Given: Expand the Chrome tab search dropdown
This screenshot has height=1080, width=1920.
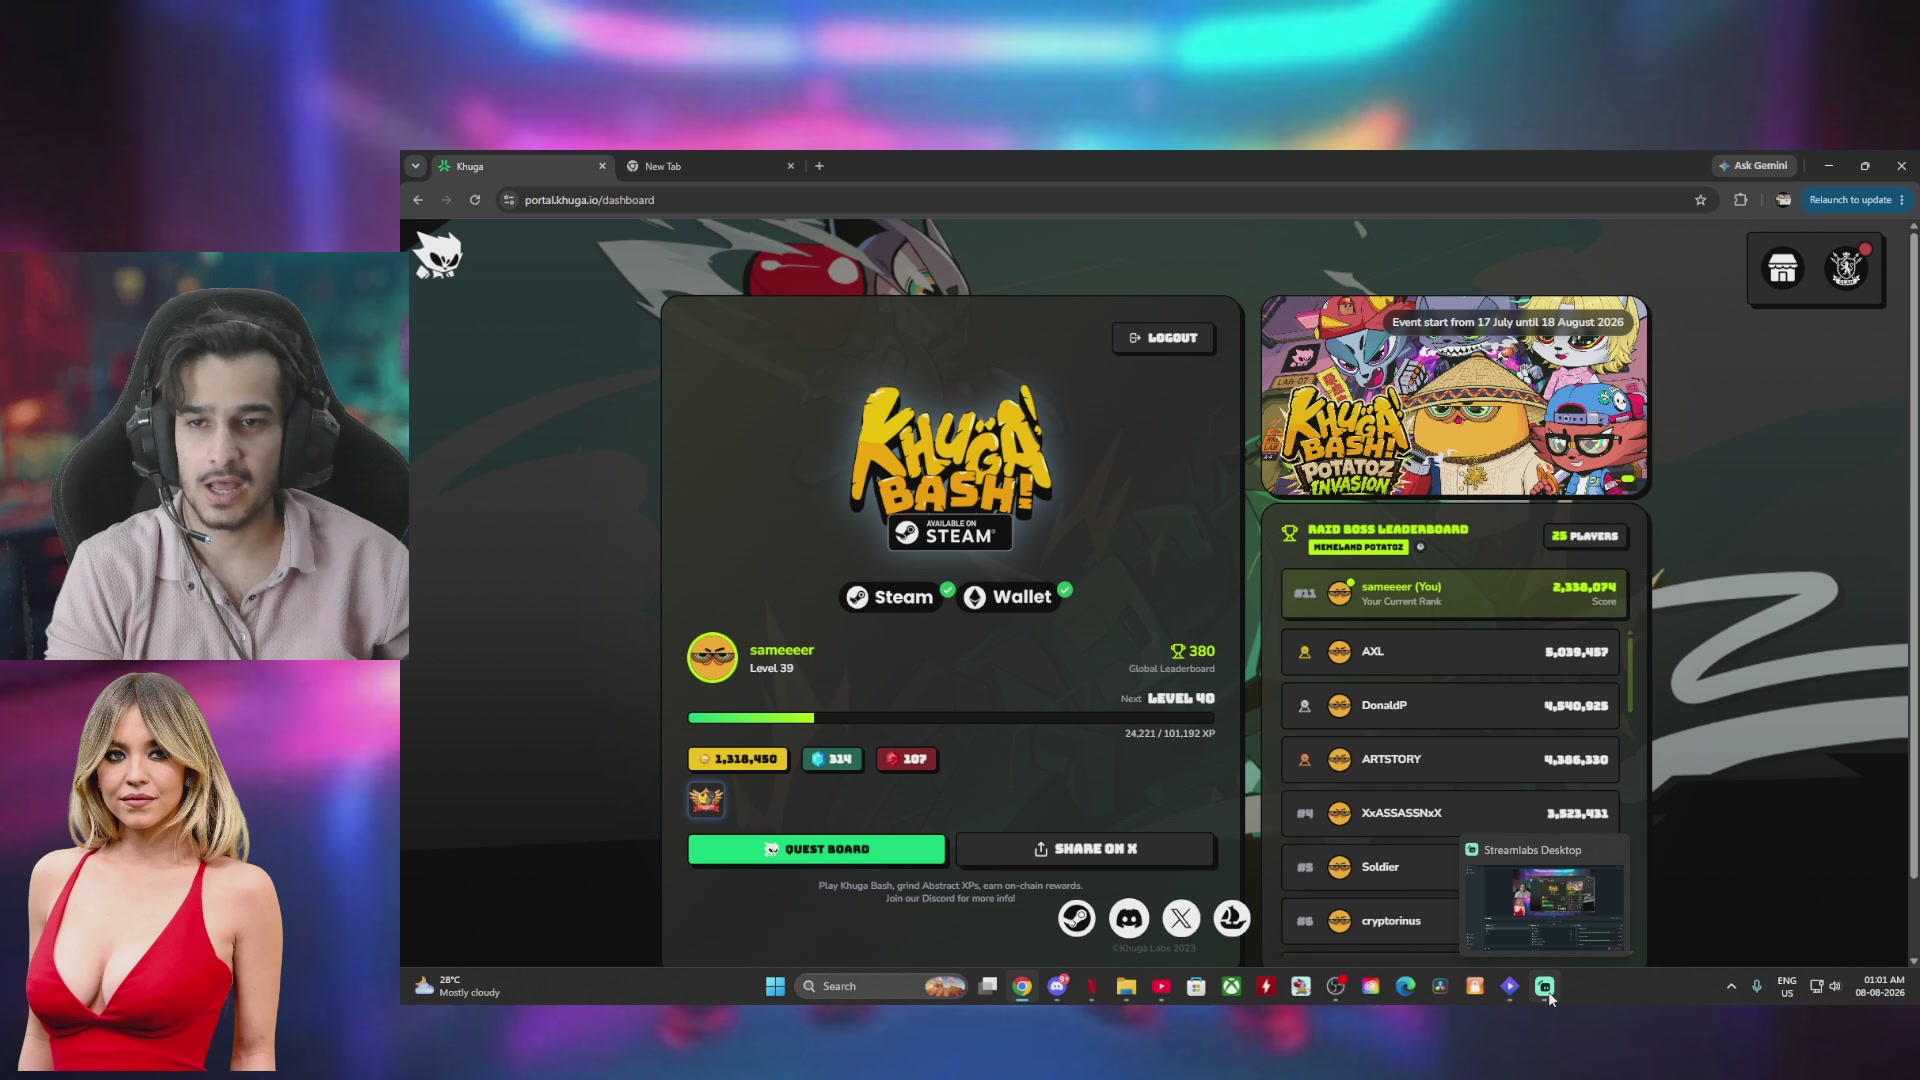Looking at the screenshot, I should point(415,166).
